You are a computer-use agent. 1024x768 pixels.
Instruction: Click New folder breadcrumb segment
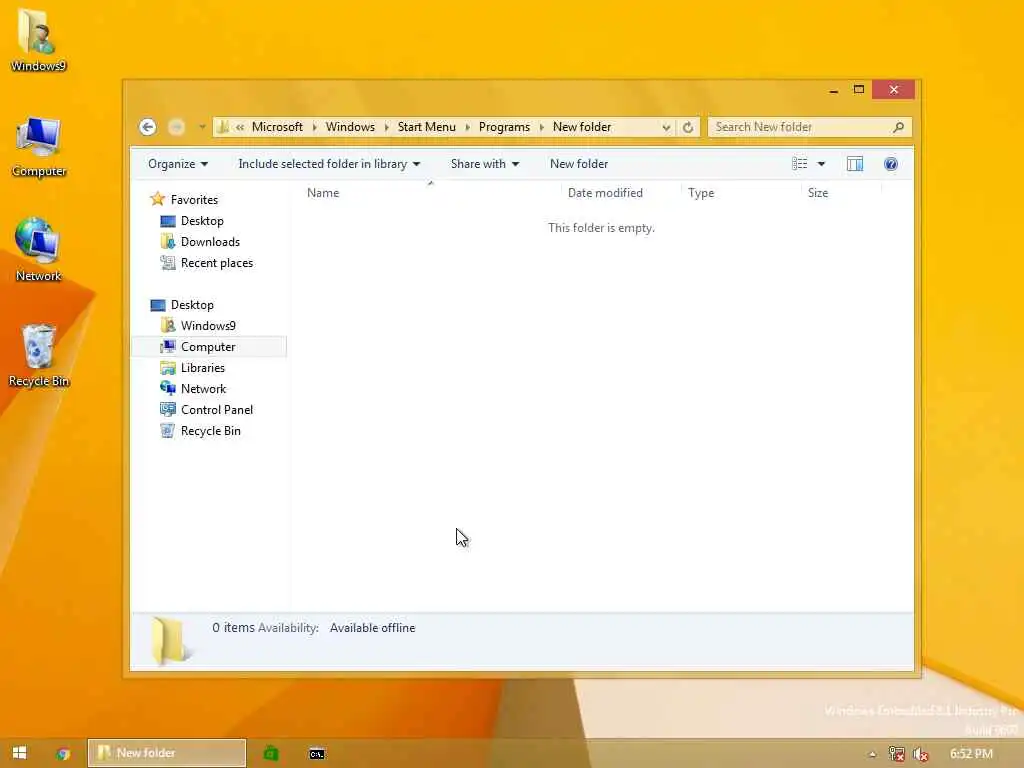coord(582,127)
